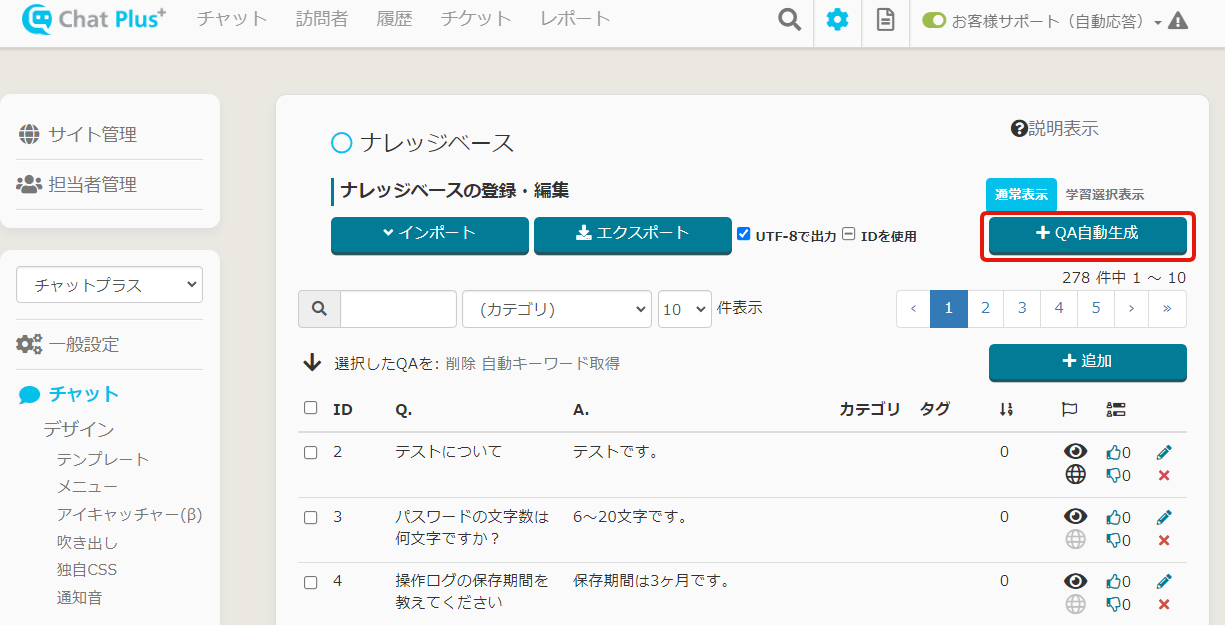
Task: Click the sort order column header icon
Action: tap(1006, 409)
